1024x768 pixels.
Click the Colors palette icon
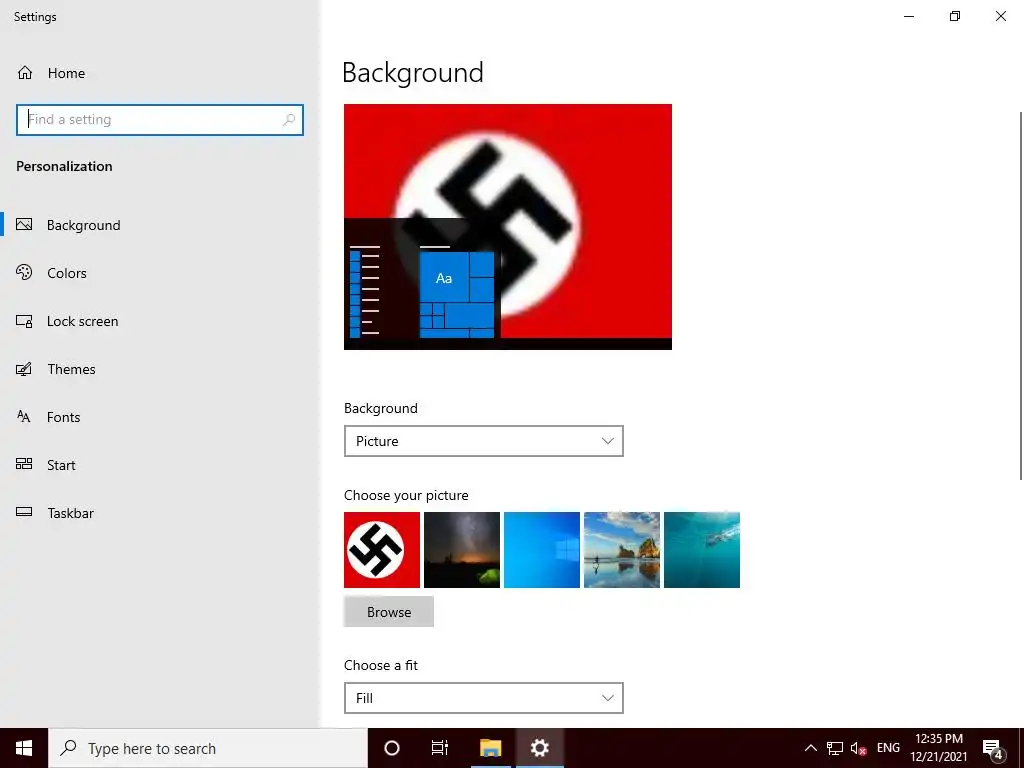pos(24,272)
